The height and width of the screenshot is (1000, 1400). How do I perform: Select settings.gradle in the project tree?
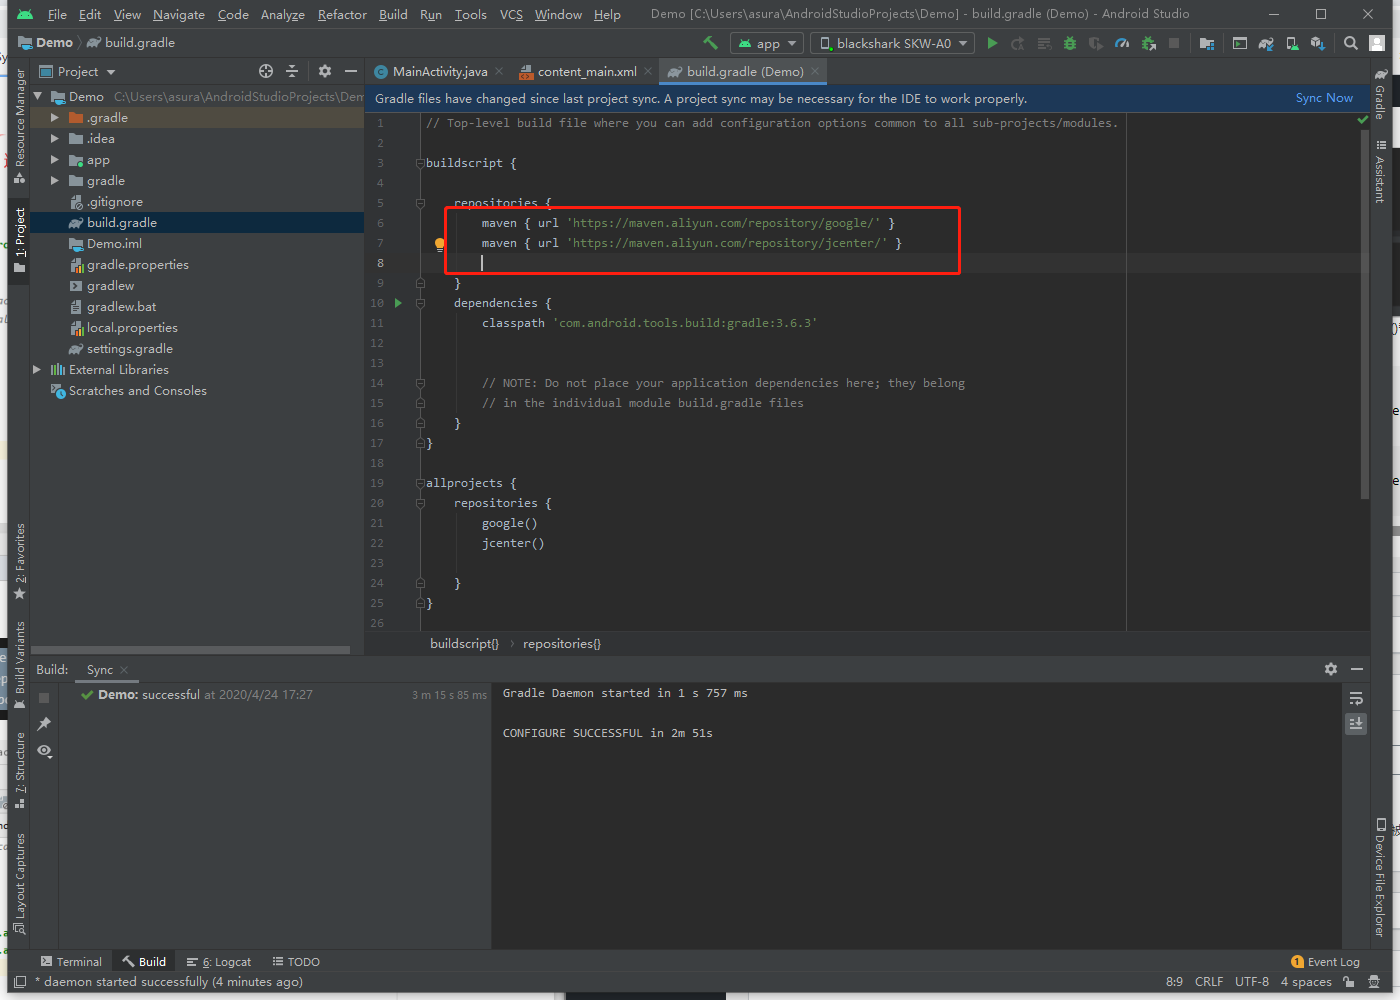tap(129, 349)
